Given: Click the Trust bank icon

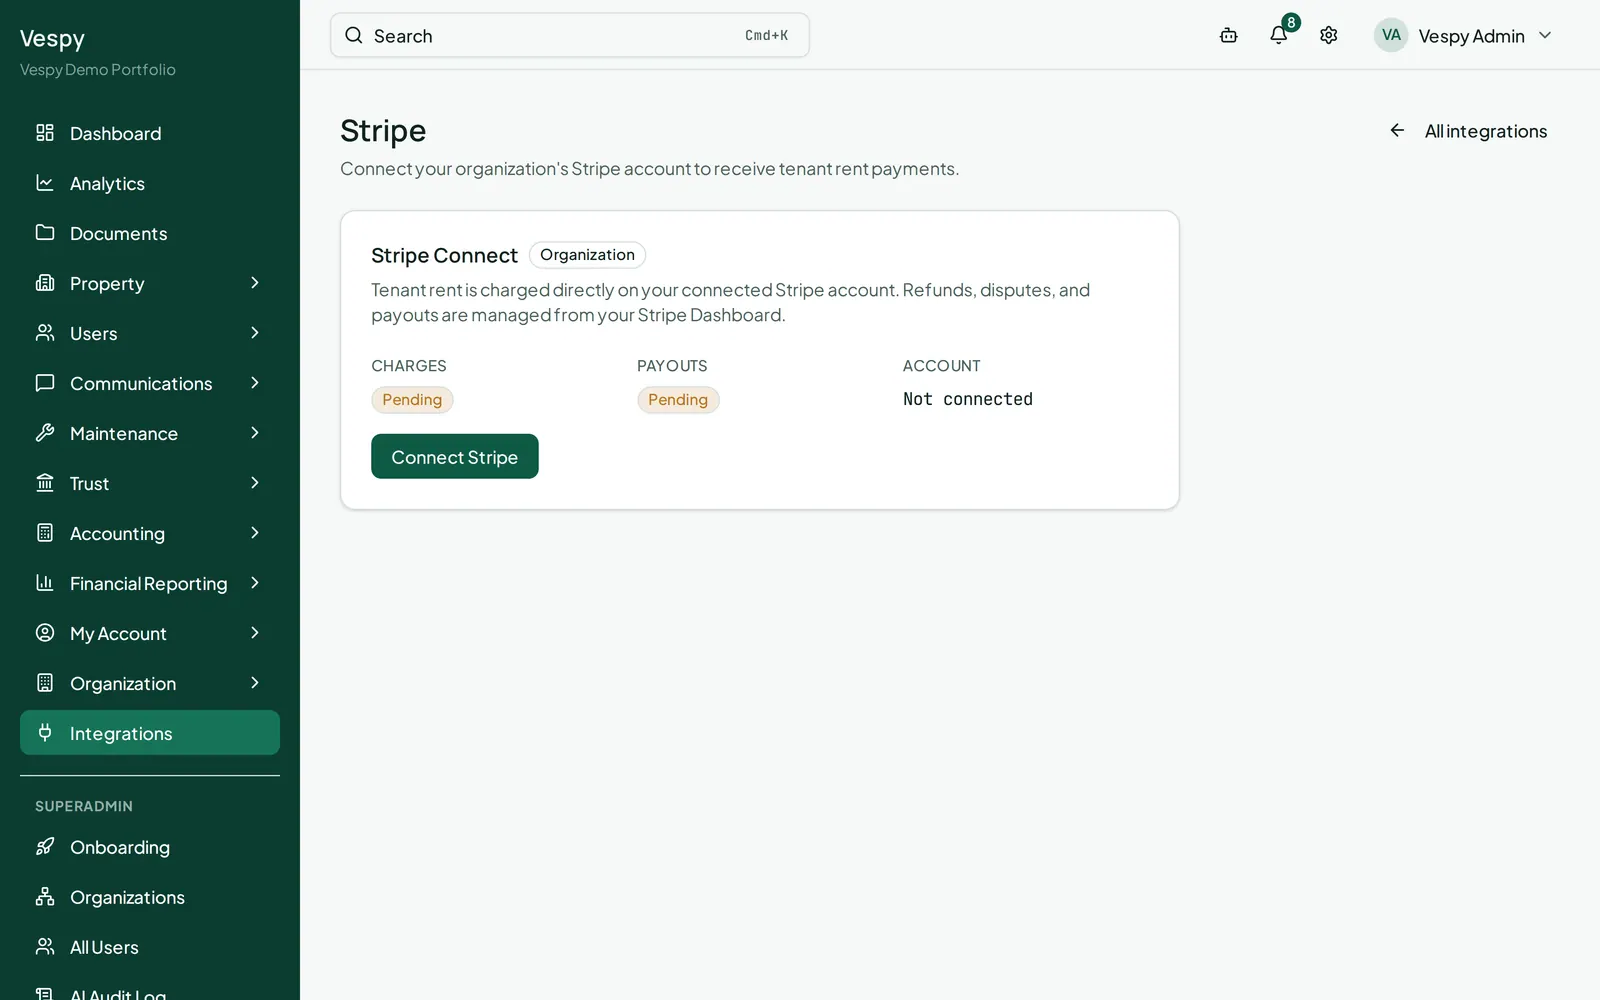Looking at the screenshot, I should (x=45, y=483).
